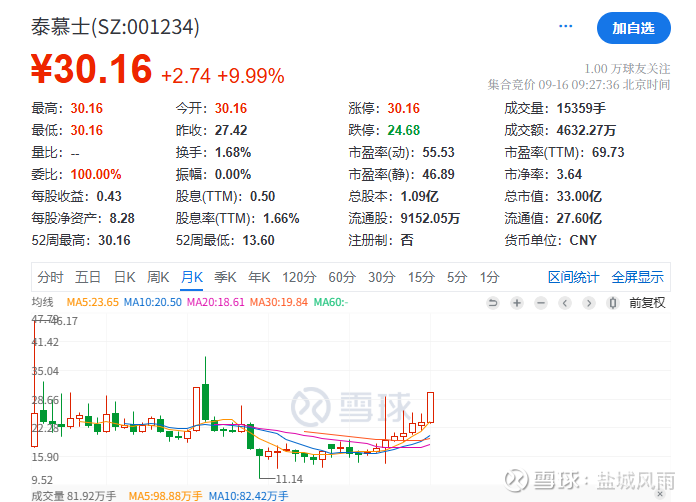696x502 pixels.
Task: Click the small x close icon at bottom right
Action: [x=660, y=494]
